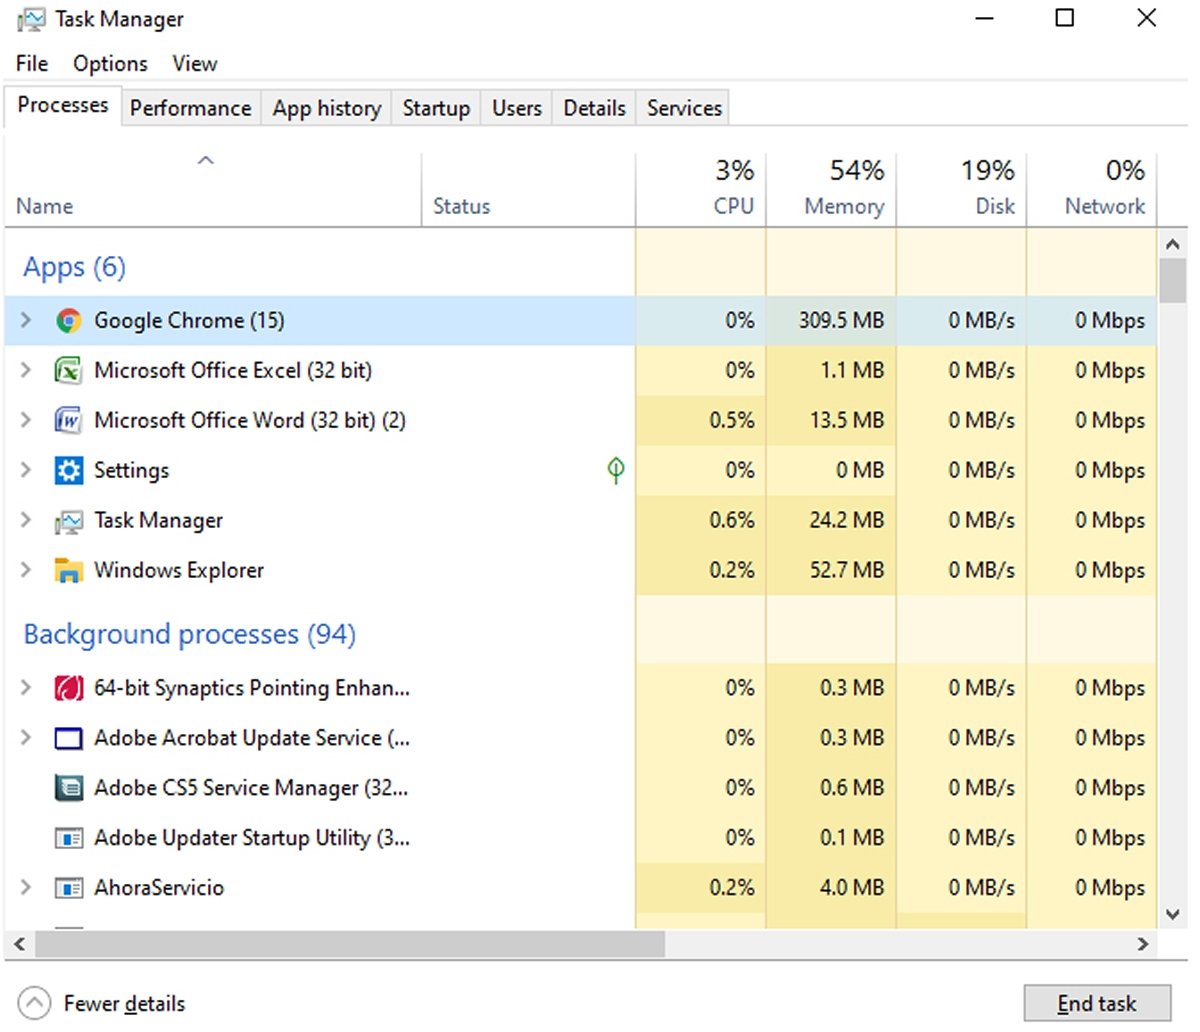This screenshot has width=1200, height=1032.
Task: Click Adobe CS5's 0.6 MB memory value
Action: [x=852, y=787]
